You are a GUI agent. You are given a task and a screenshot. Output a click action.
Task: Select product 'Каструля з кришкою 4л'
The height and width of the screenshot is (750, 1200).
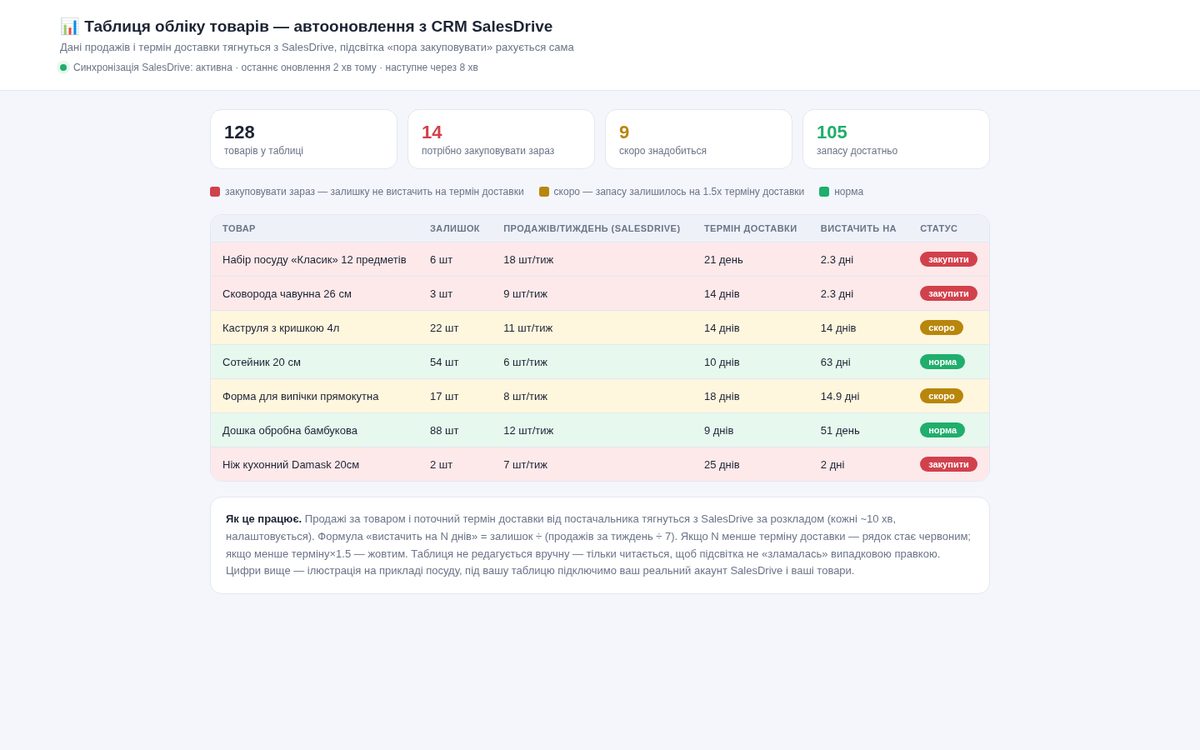[x=281, y=327]
